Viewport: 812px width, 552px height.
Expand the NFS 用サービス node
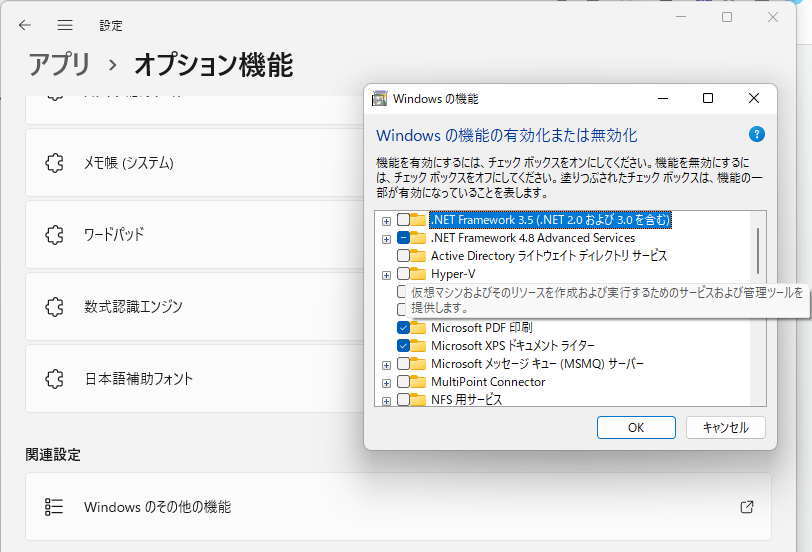(386, 401)
